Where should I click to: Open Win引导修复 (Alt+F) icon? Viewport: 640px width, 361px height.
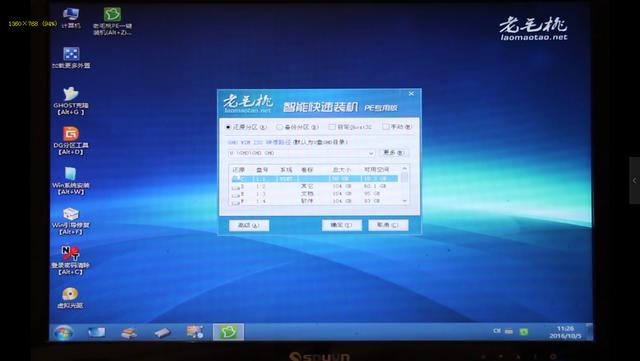point(71,221)
